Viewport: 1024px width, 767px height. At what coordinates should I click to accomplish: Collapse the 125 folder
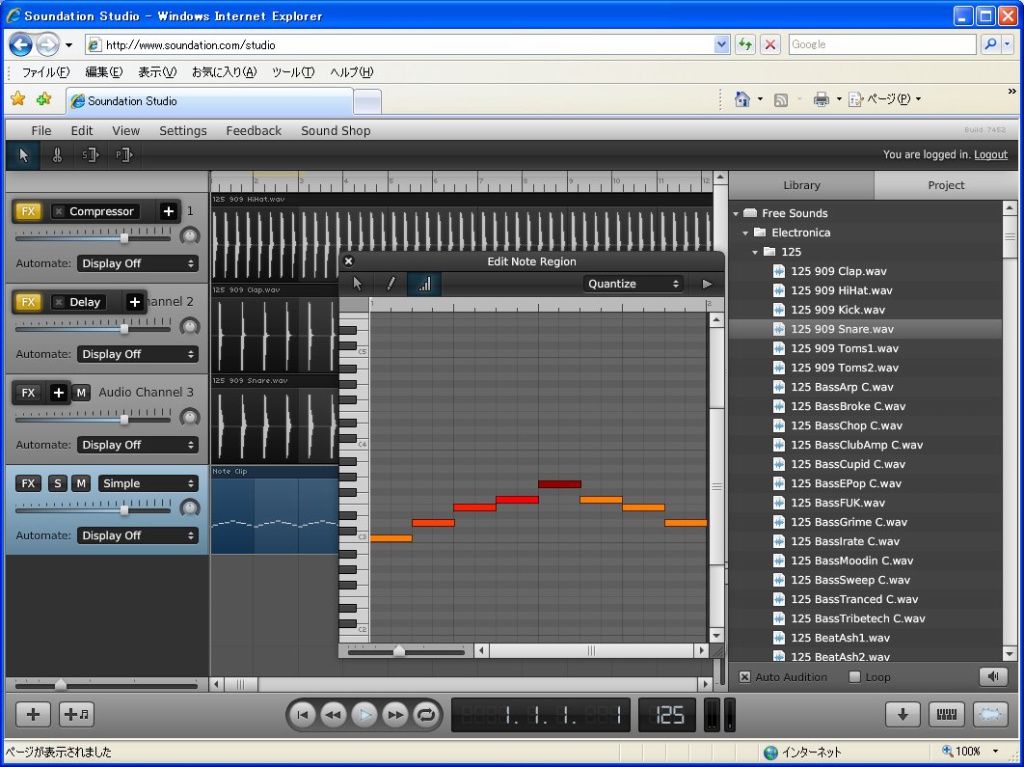pyautogui.click(x=755, y=252)
